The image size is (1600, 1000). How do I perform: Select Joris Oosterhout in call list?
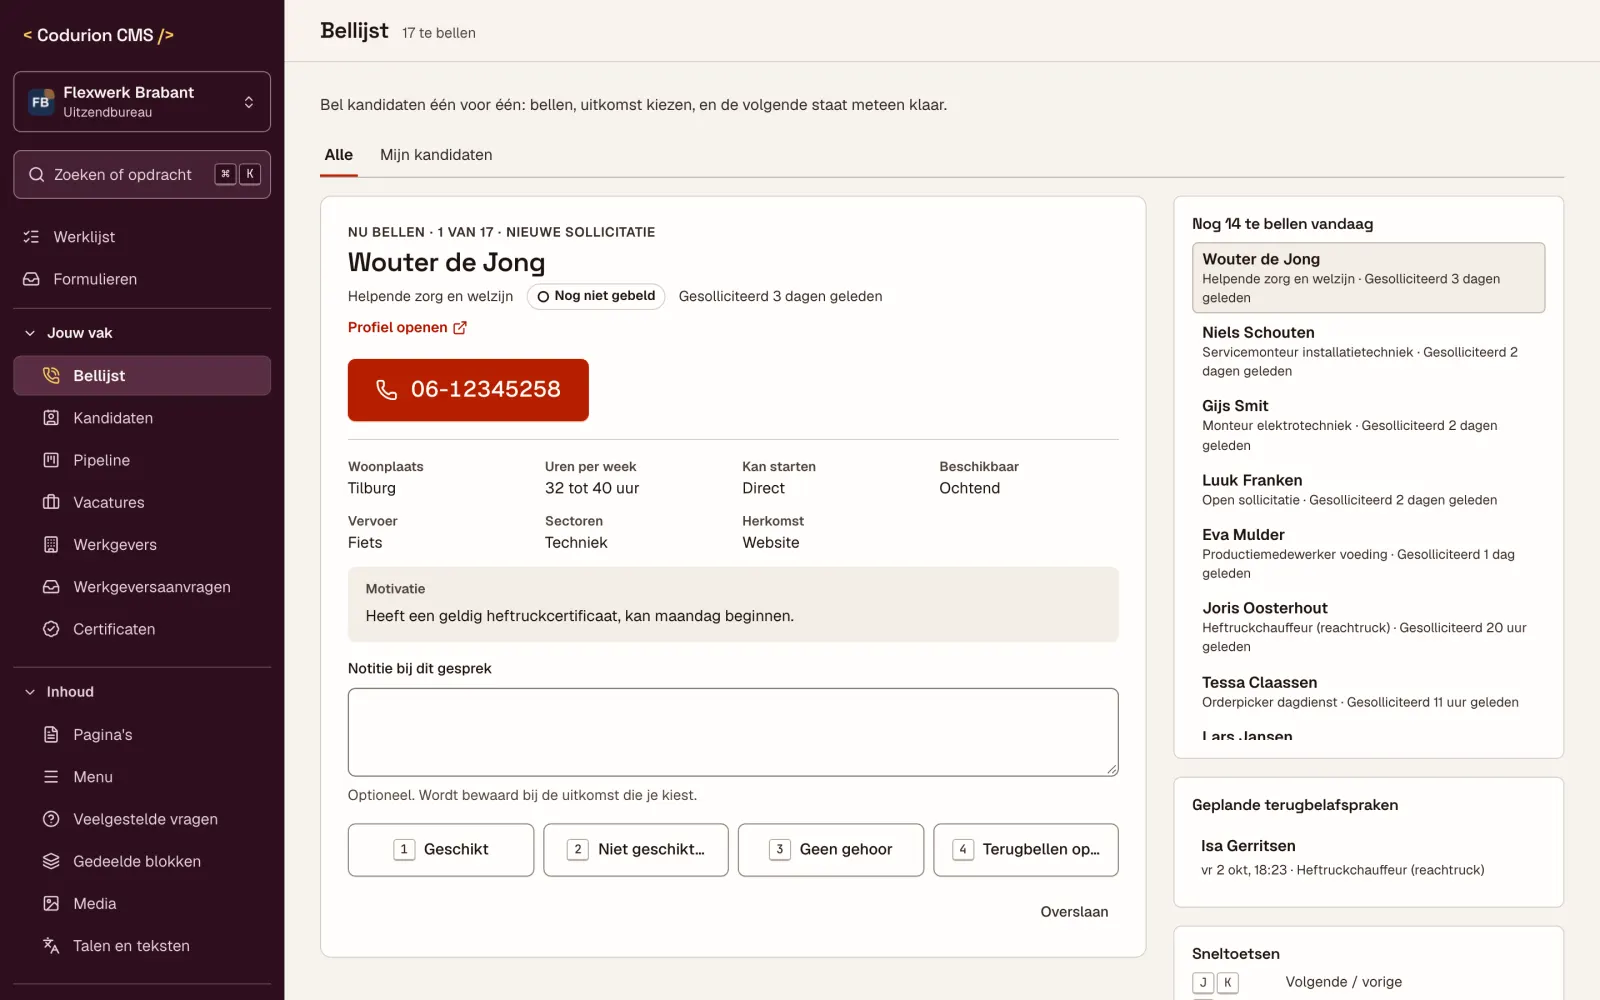[1368, 627]
